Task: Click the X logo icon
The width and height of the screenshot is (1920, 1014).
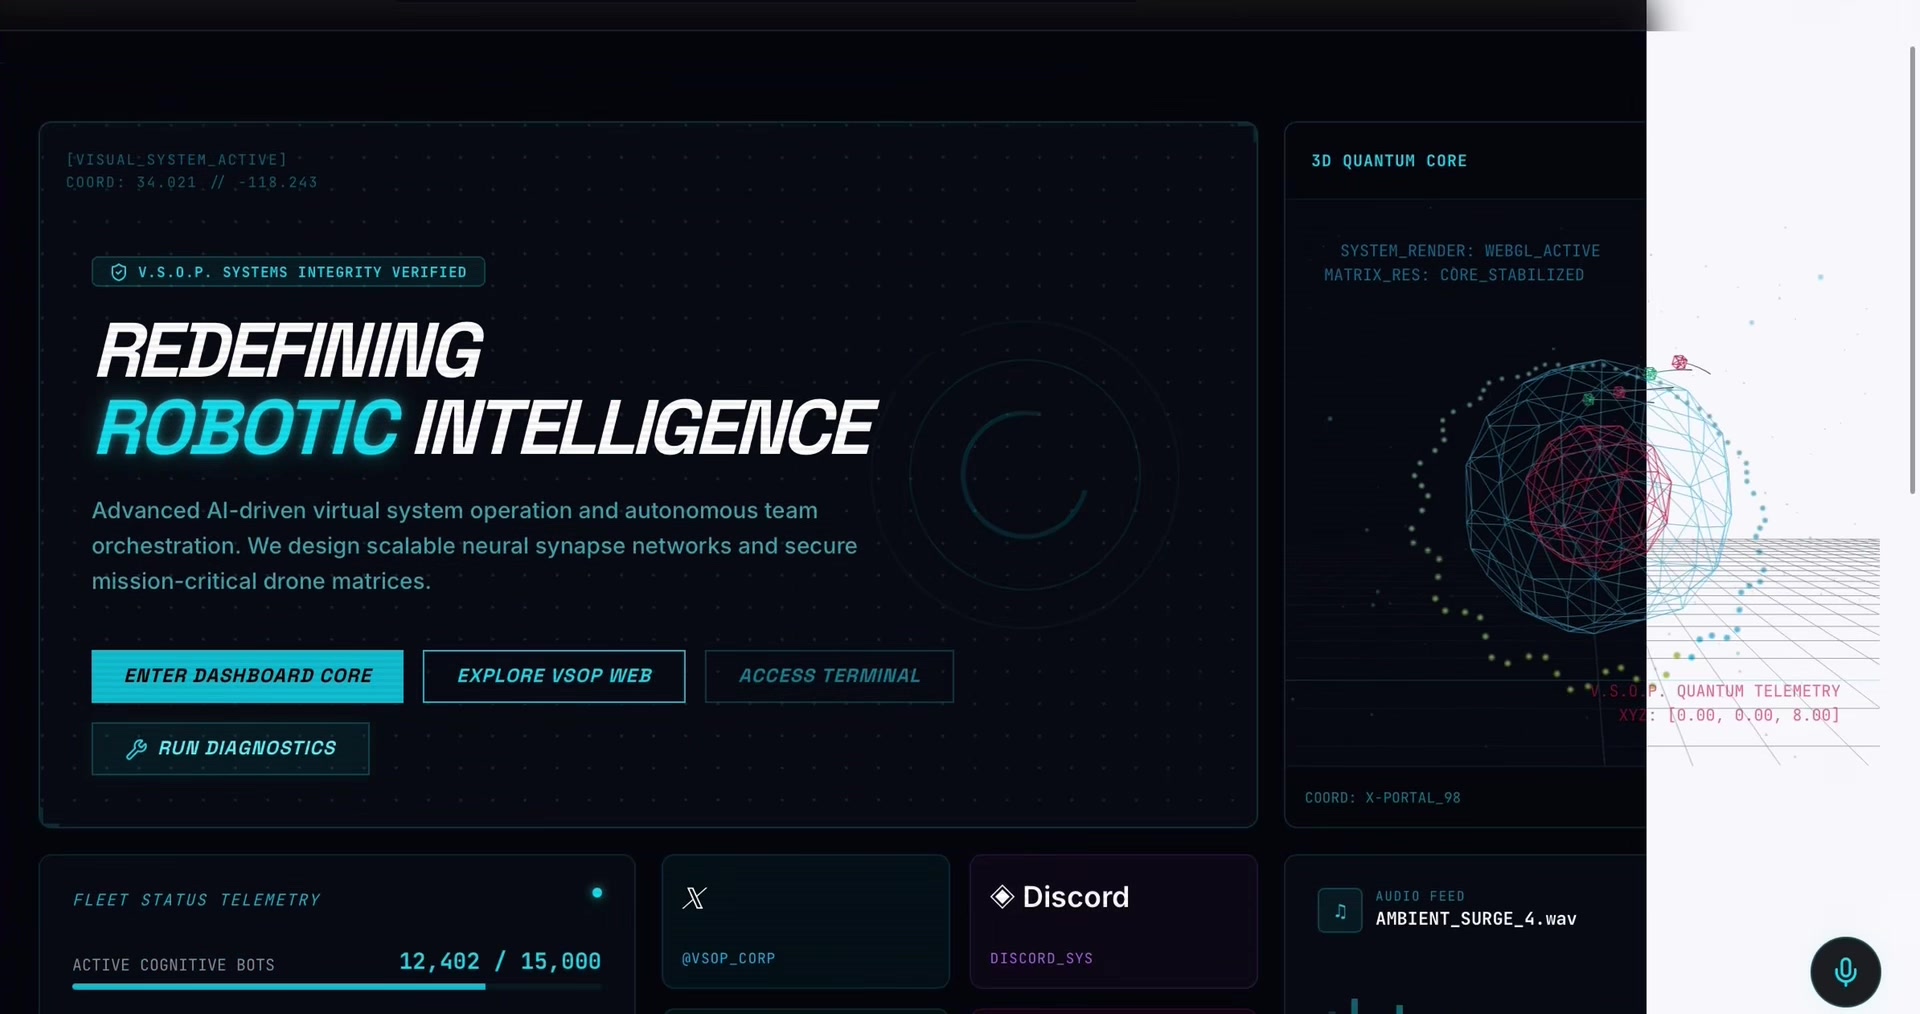Action: coord(694,898)
